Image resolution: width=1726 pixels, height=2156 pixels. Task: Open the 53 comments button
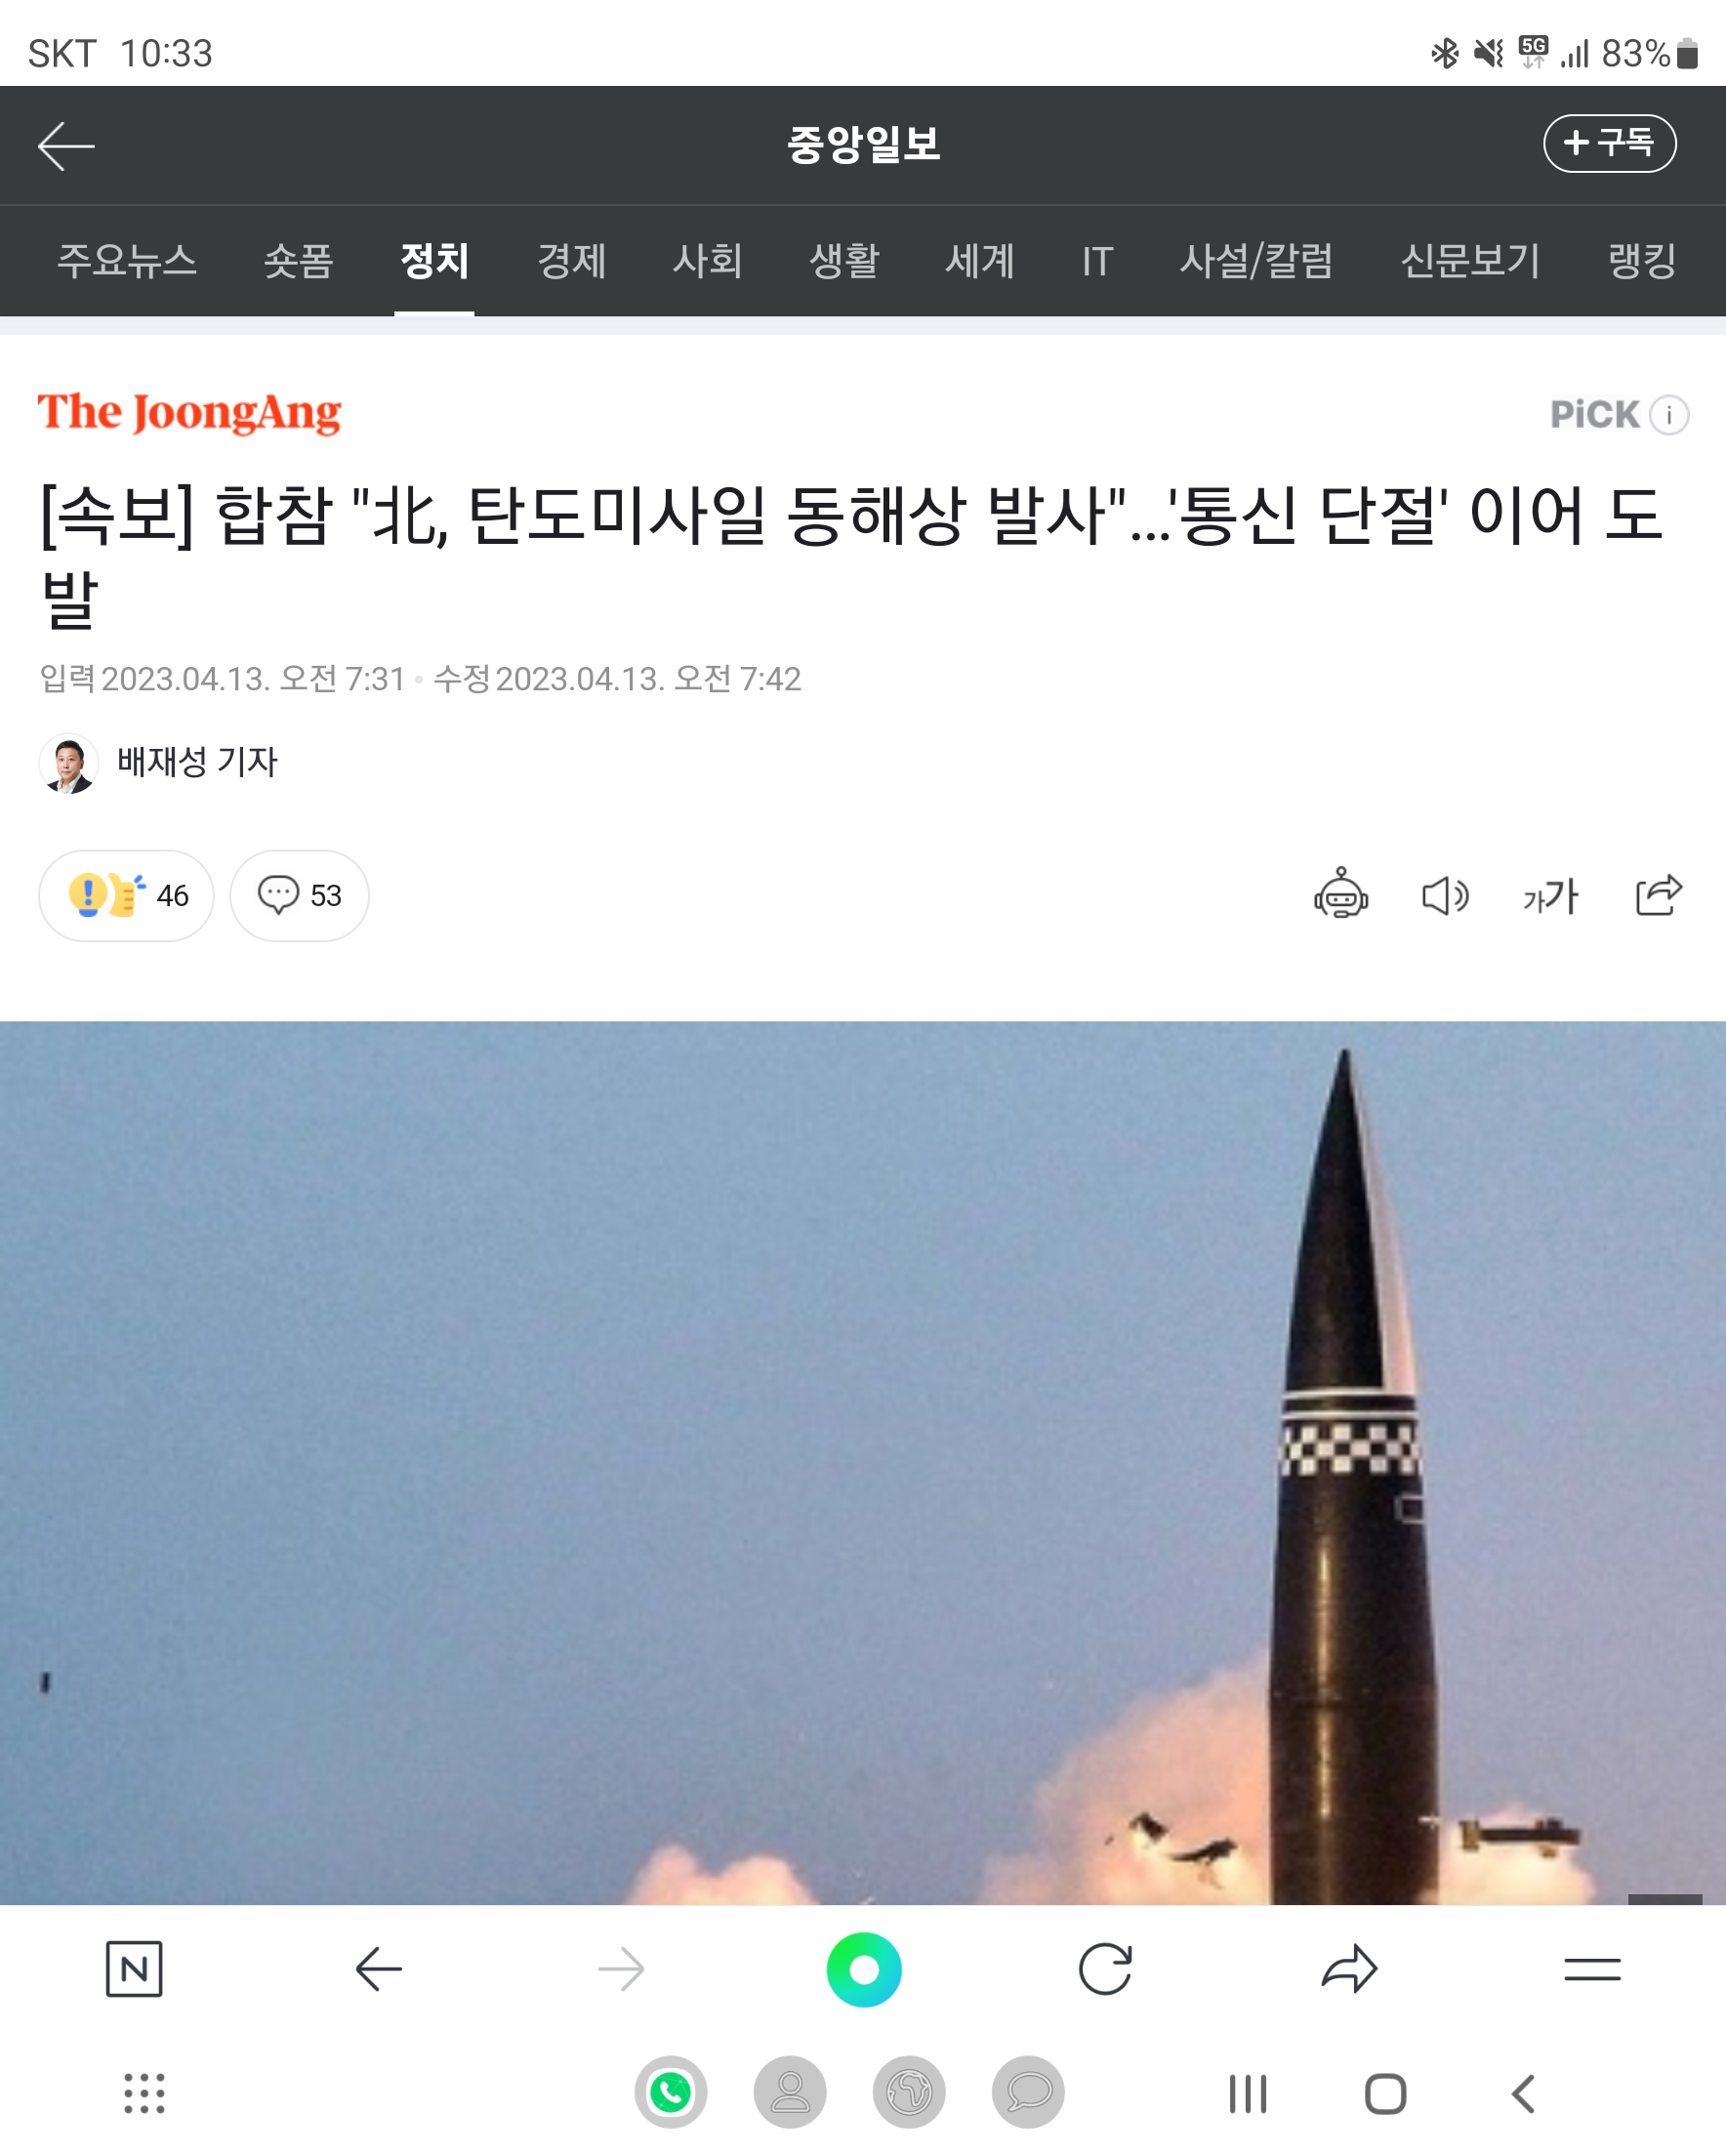[299, 895]
